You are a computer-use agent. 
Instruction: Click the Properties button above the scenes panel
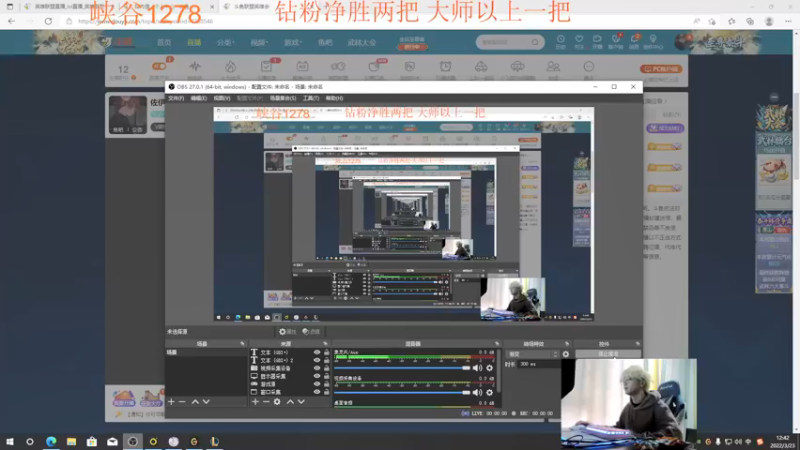pos(287,332)
